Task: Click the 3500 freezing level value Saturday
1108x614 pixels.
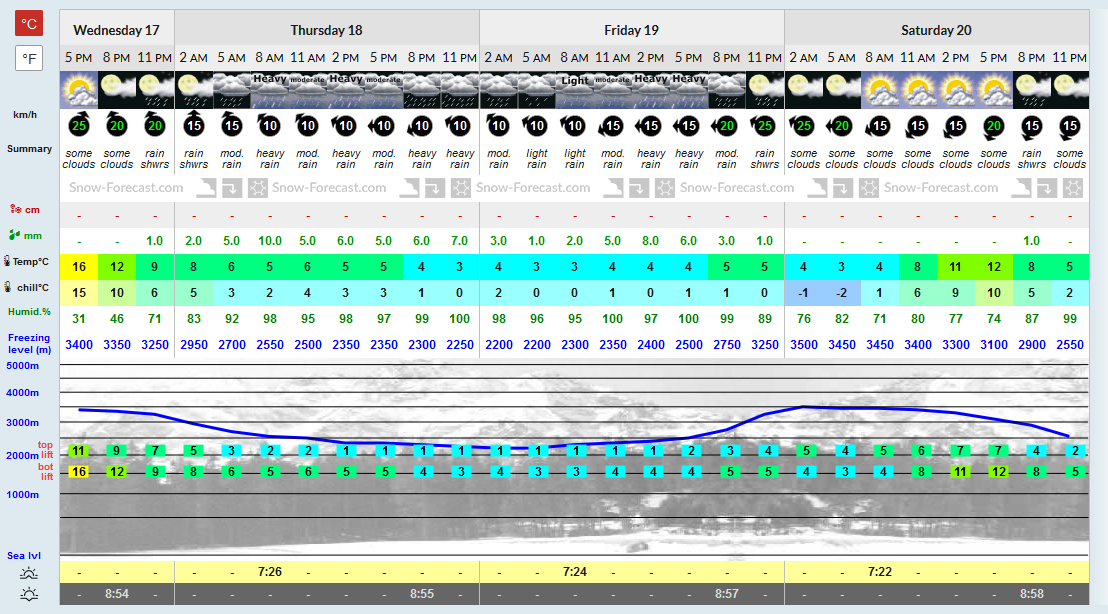Action: click(803, 345)
